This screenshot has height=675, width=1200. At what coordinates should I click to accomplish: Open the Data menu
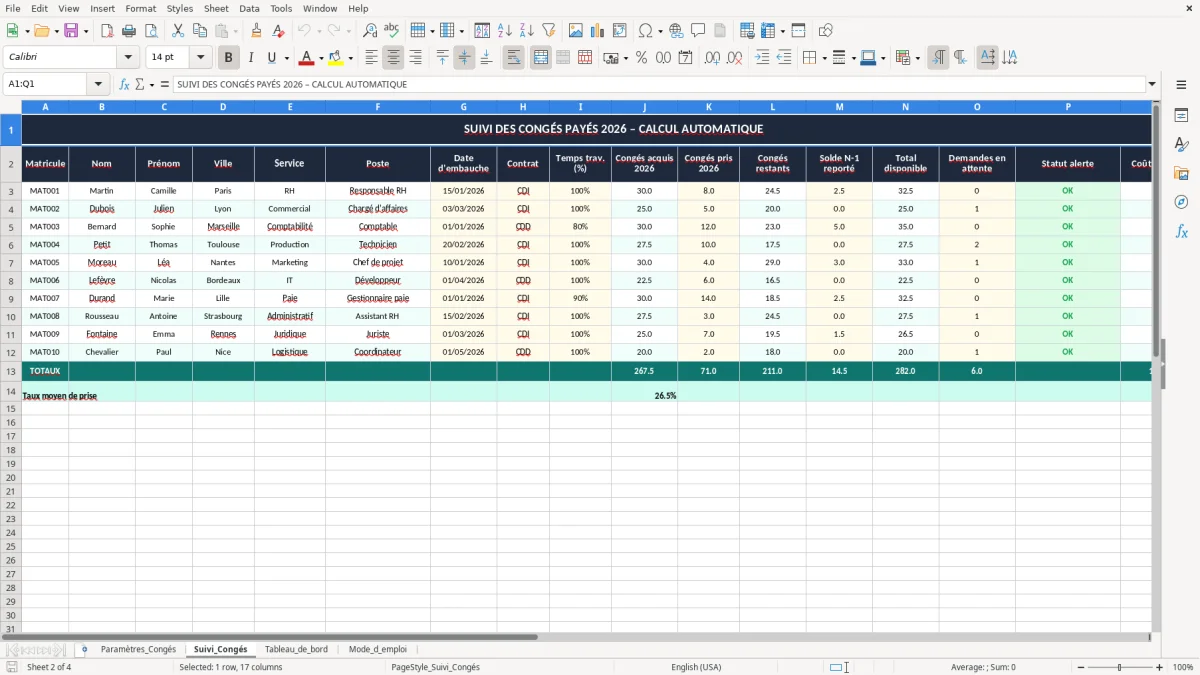tap(249, 8)
